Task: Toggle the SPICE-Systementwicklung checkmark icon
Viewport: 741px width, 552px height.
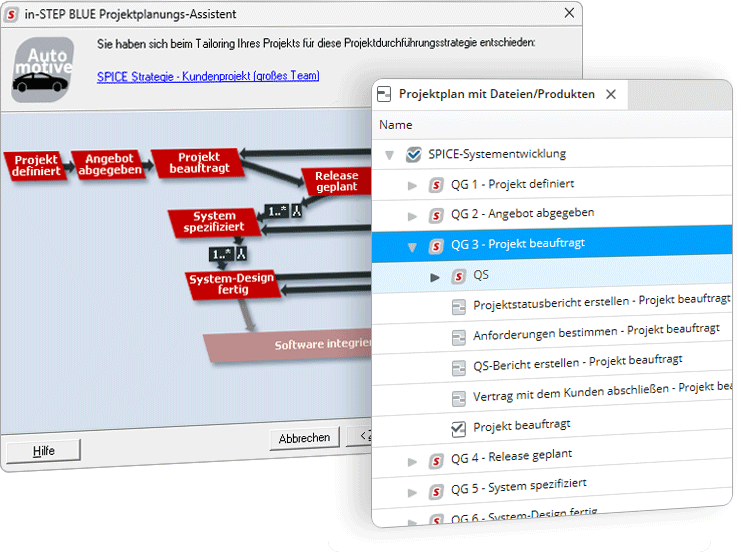Action: pyautogui.click(x=414, y=155)
